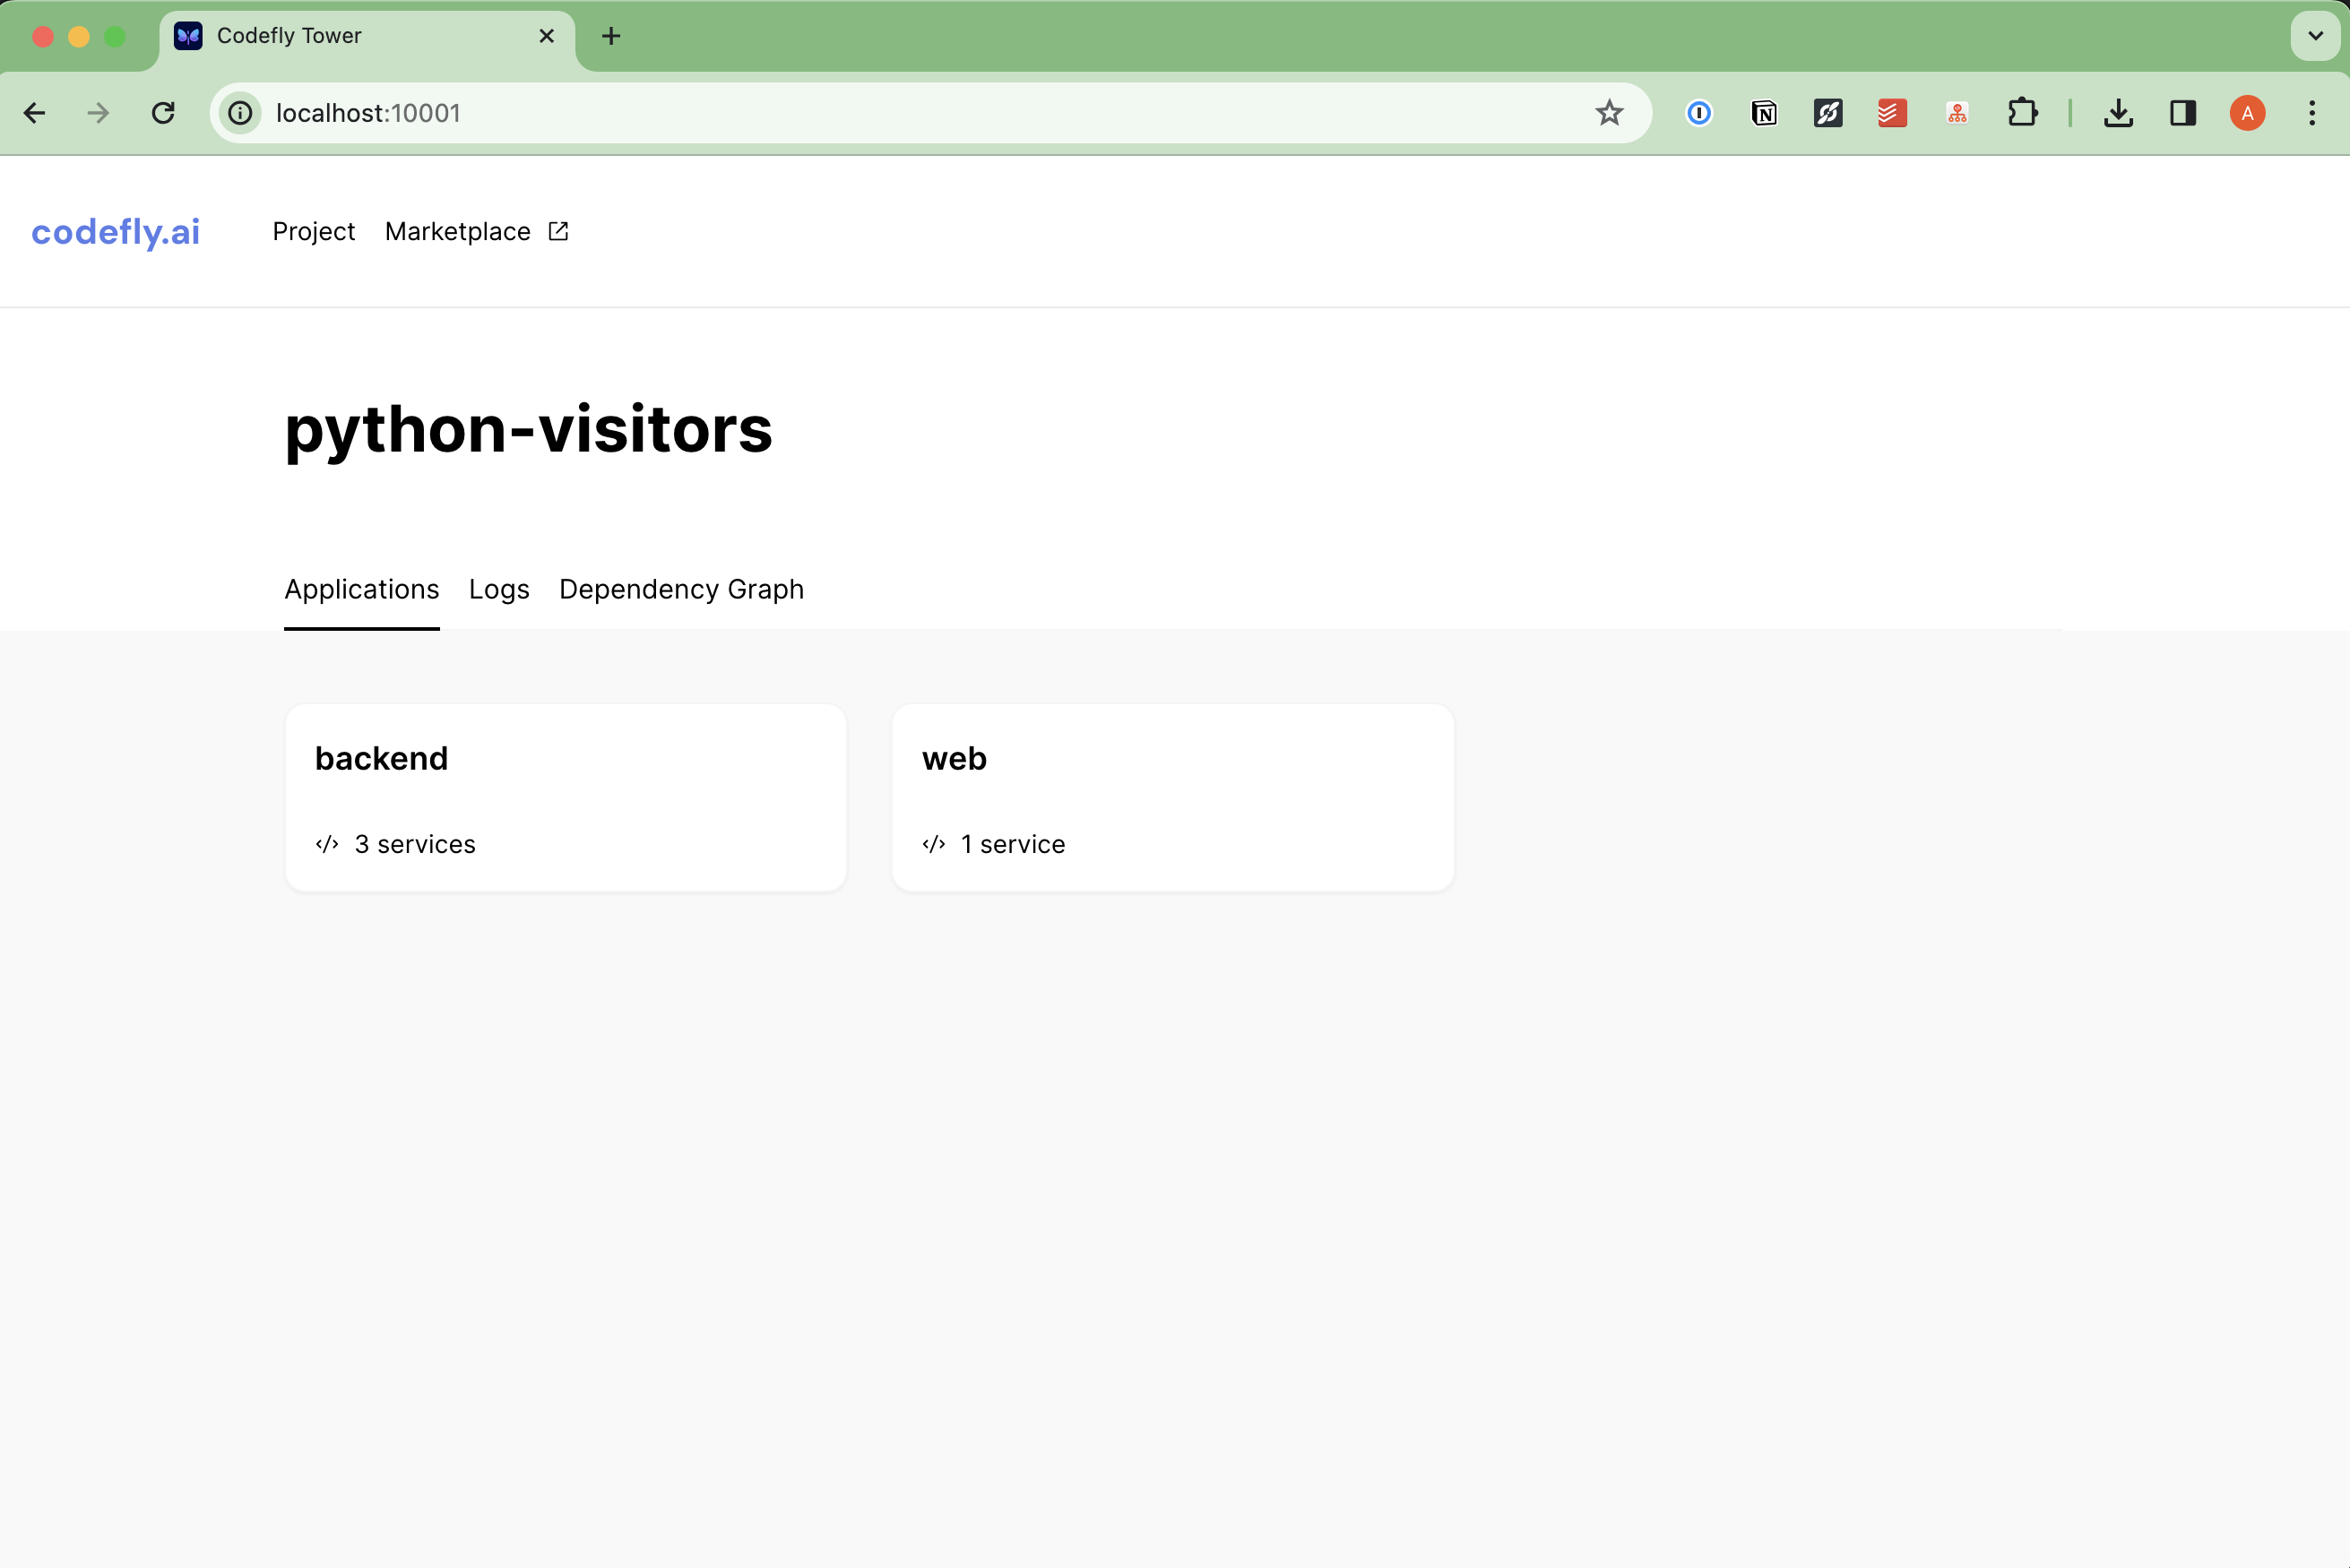Click the "3 services" text
The width and height of the screenshot is (2350, 1568).
tap(415, 844)
